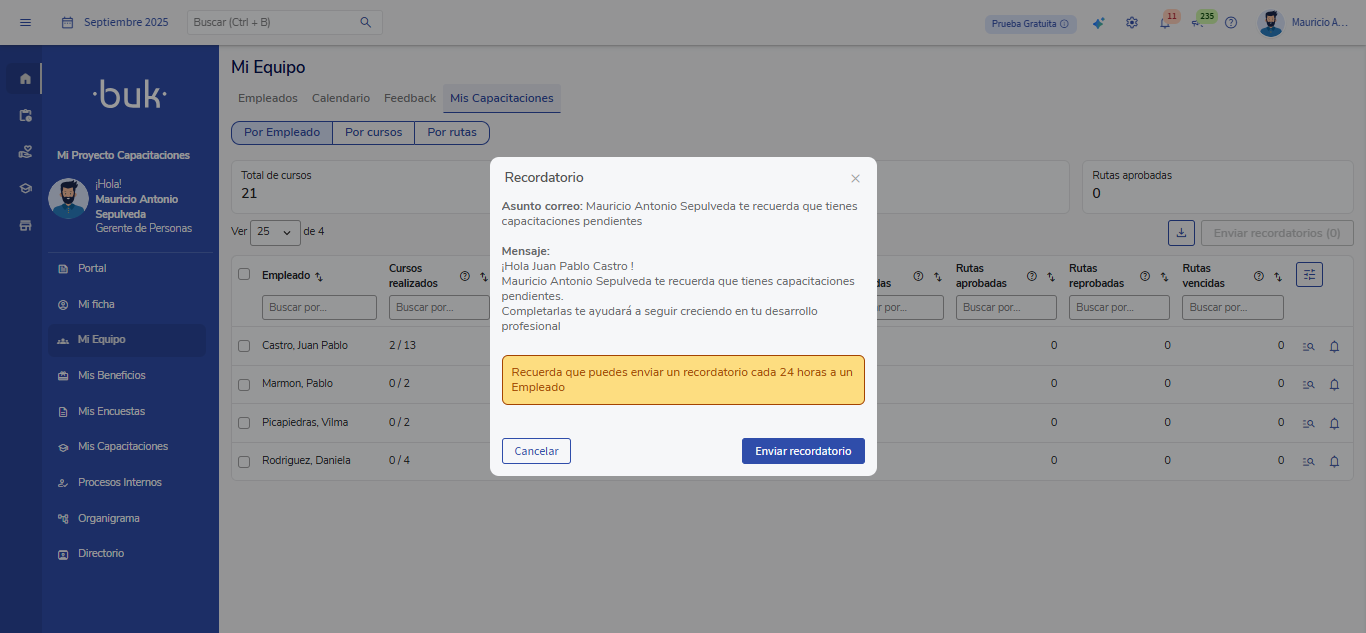
Task: Open the Septiembre 2025 date picker
Action: pyautogui.click(x=115, y=22)
